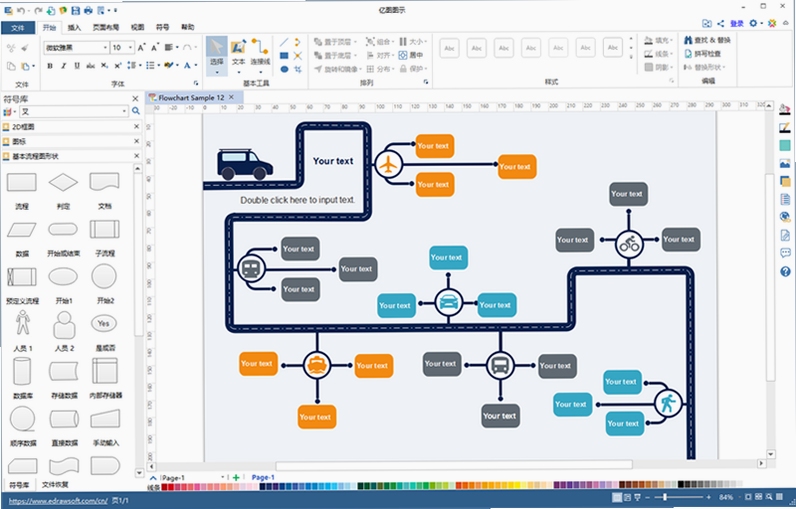Switch to the 符号 ribbon tab
796x509 pixels.
162,27
